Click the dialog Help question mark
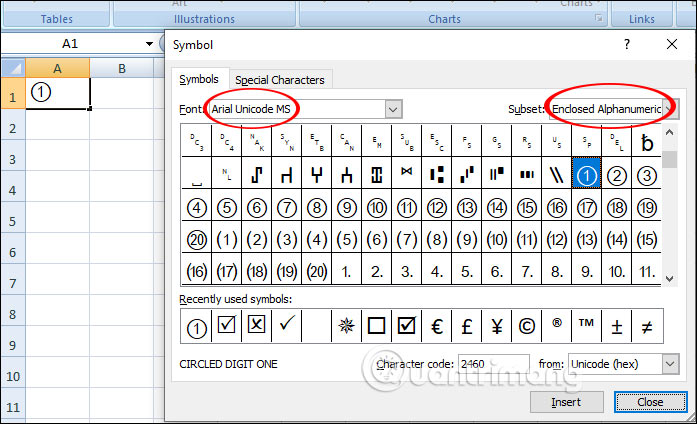Screen dimensions: 697x424 (x=627, y=44)
